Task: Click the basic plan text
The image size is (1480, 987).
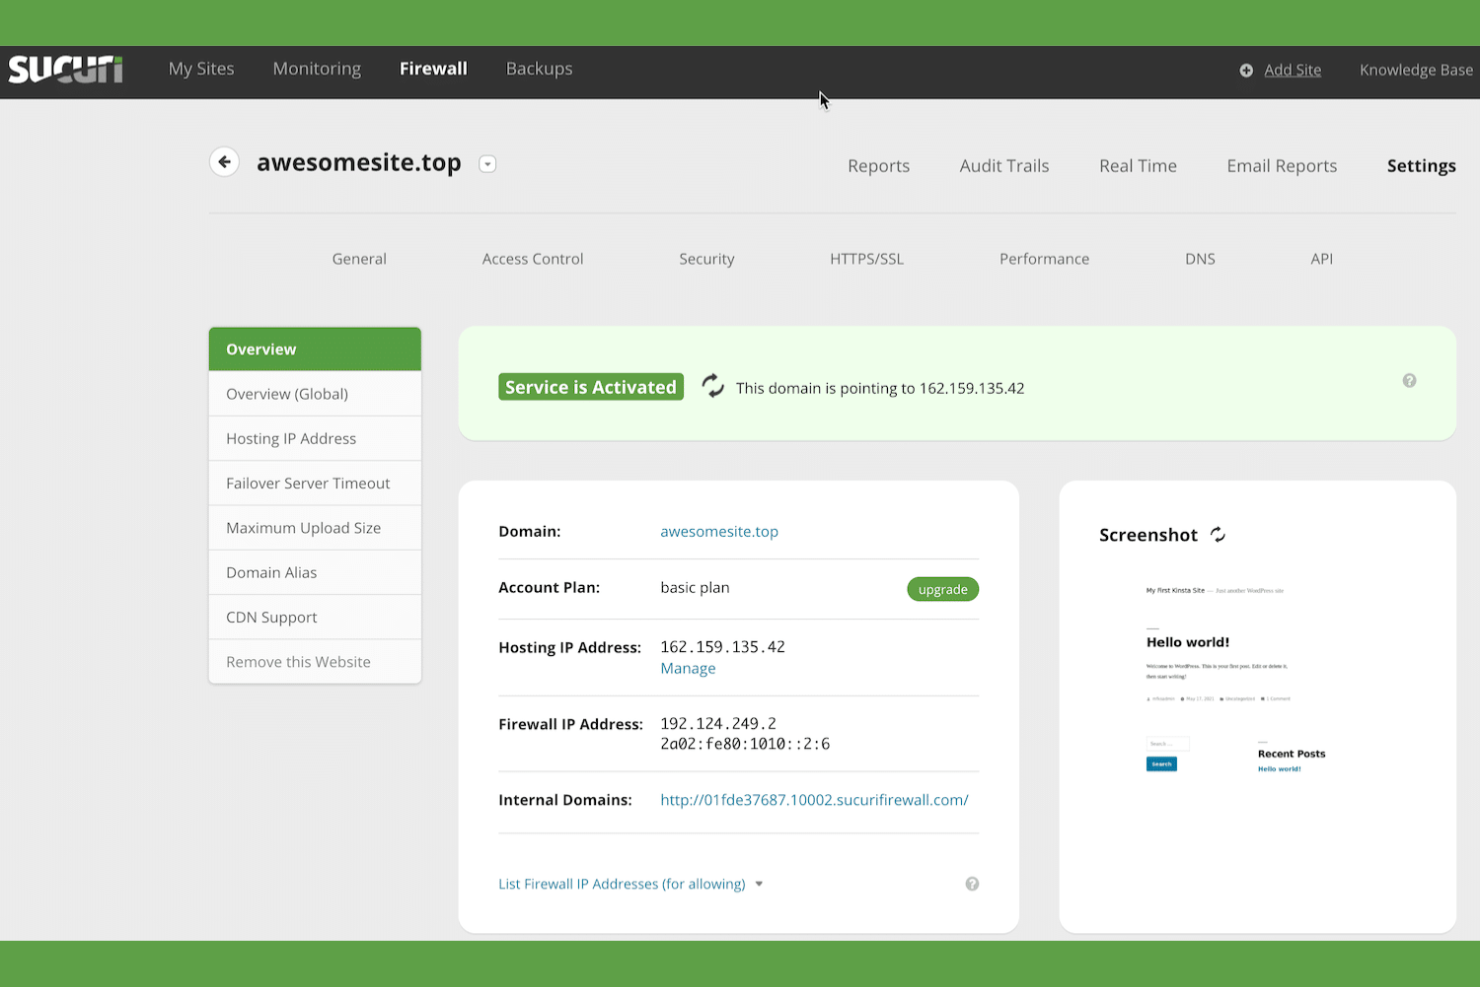Action: [x=695, y=588]
